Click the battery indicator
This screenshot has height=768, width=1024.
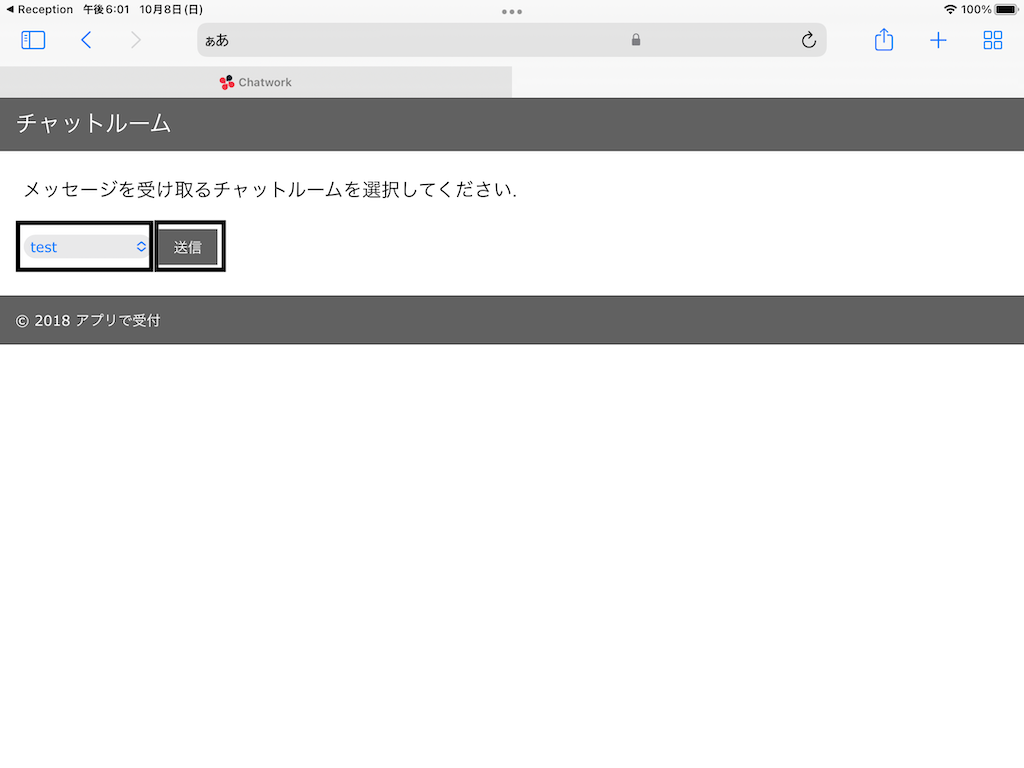[x=1006, y=9]
